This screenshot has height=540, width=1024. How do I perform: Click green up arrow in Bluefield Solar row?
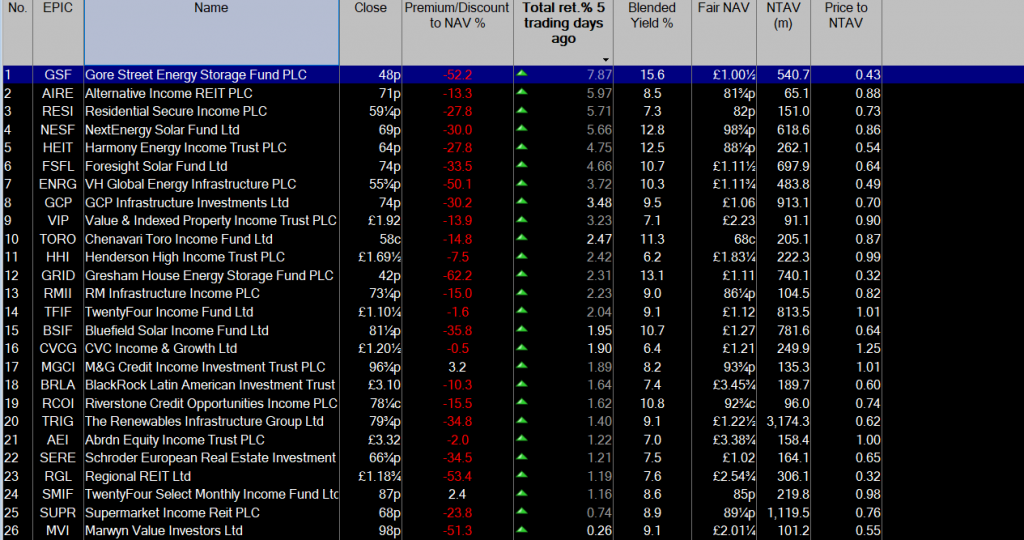click(x=522, y=330)
